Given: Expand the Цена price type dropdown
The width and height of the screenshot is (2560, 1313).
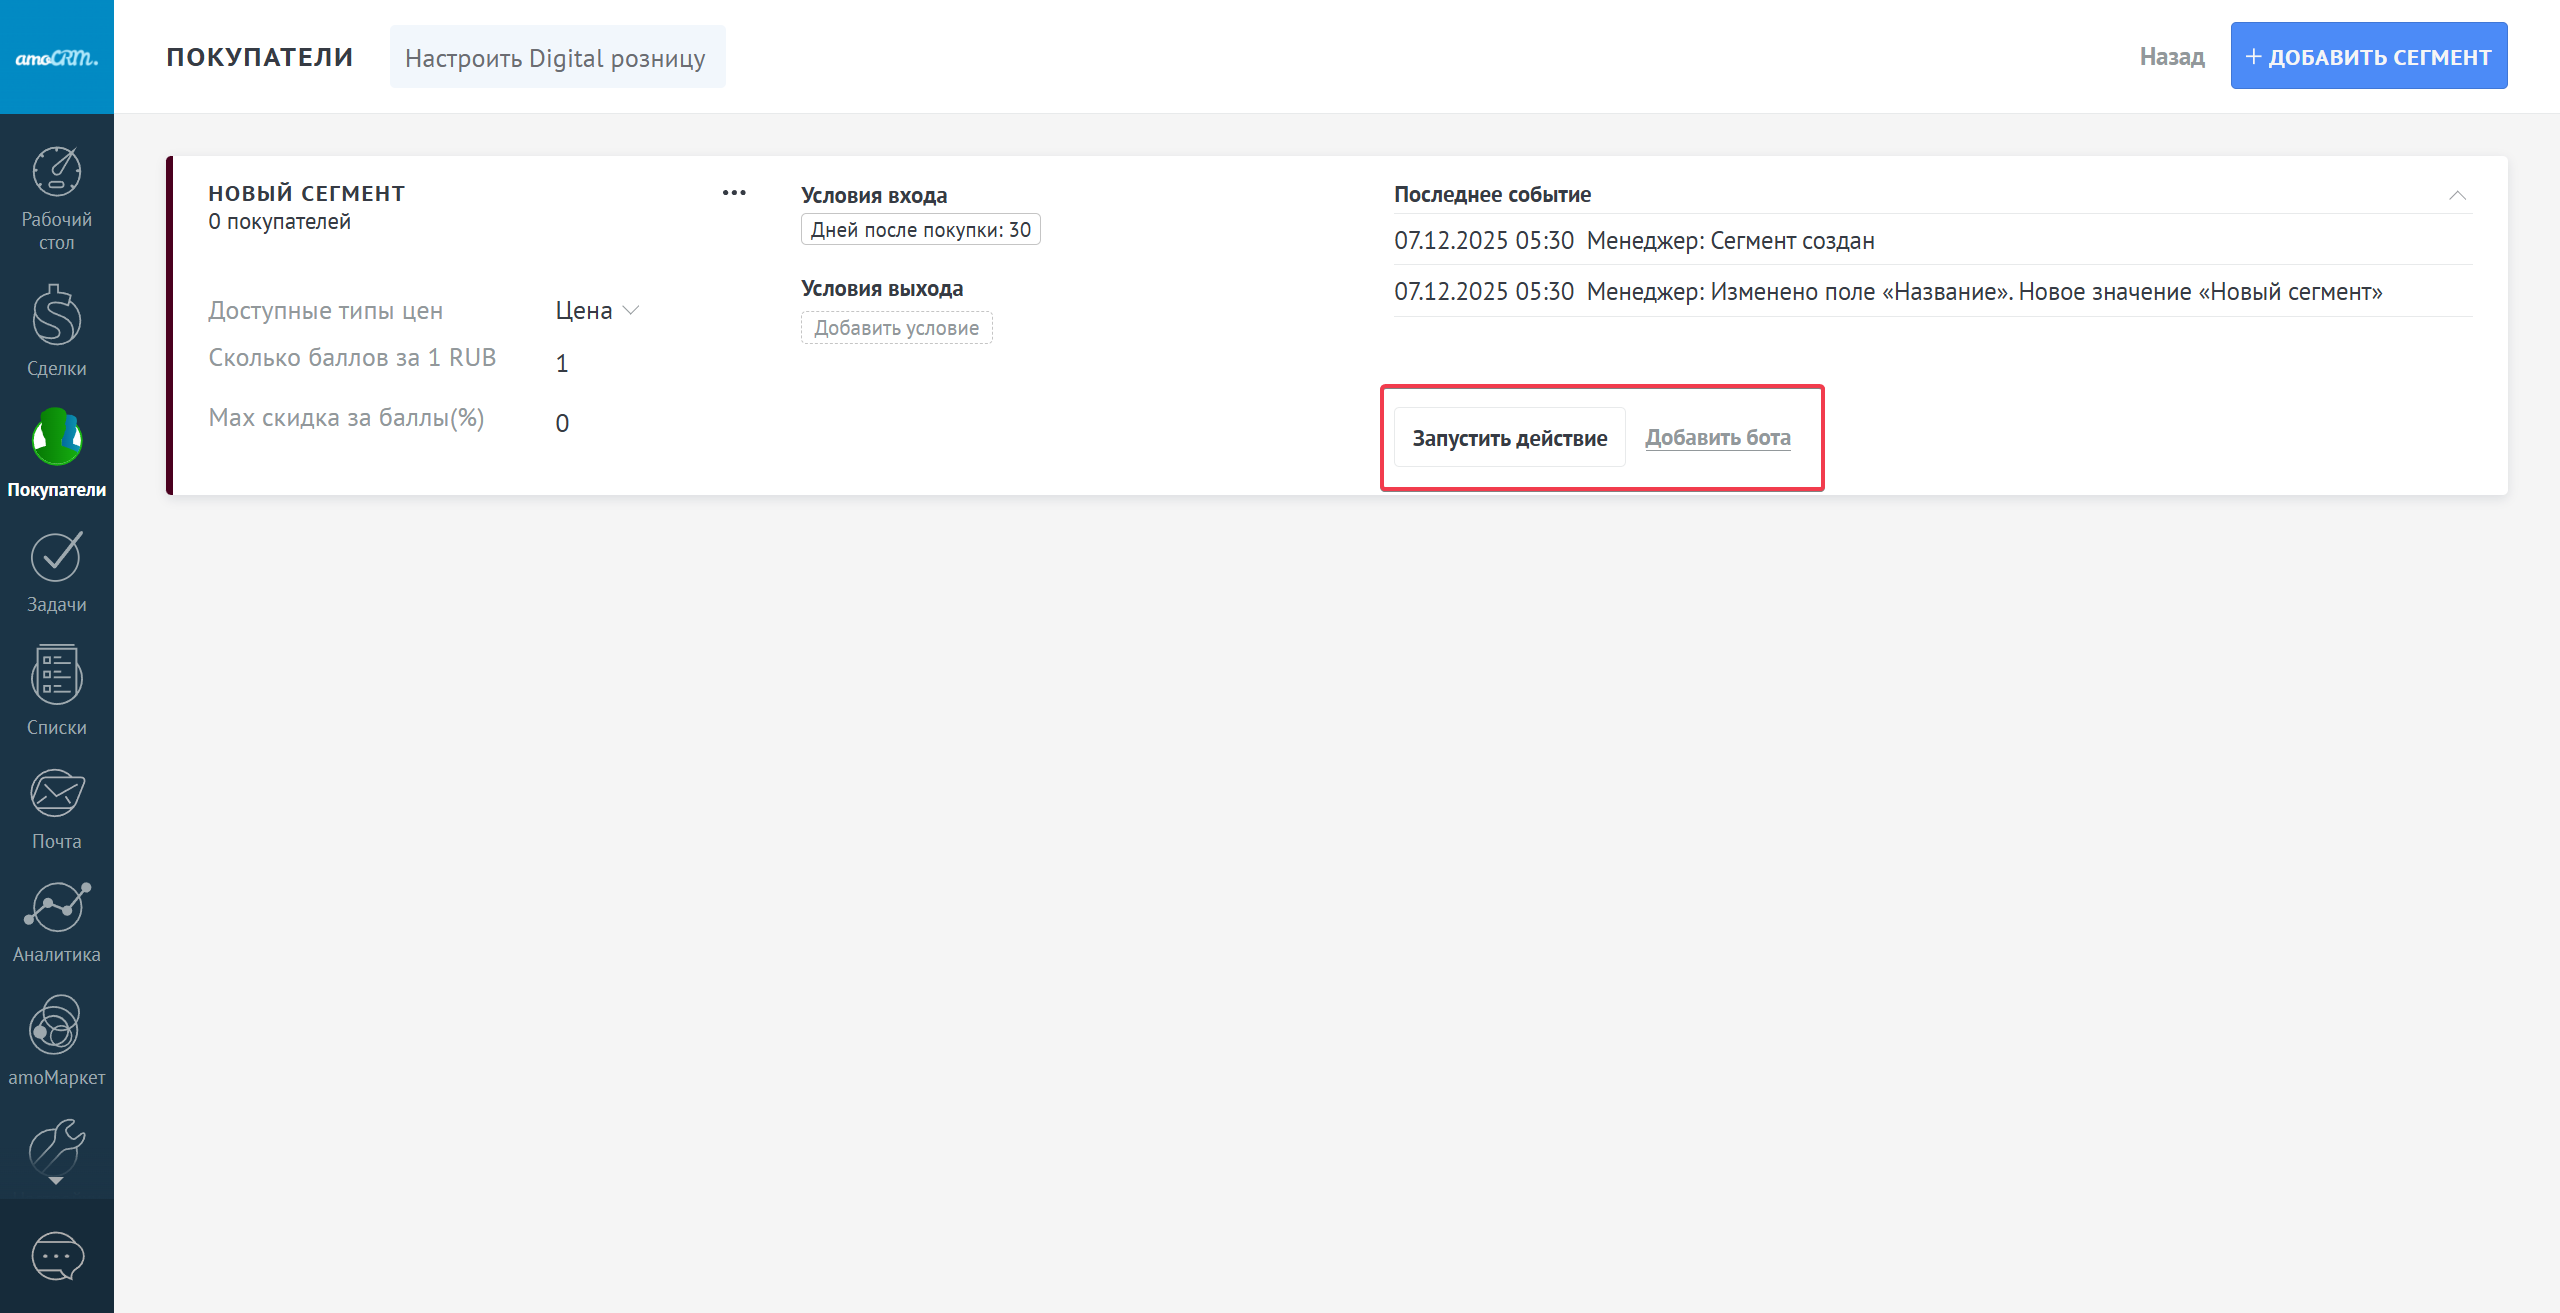Looking at the screenshot, I should coord(596,311).
